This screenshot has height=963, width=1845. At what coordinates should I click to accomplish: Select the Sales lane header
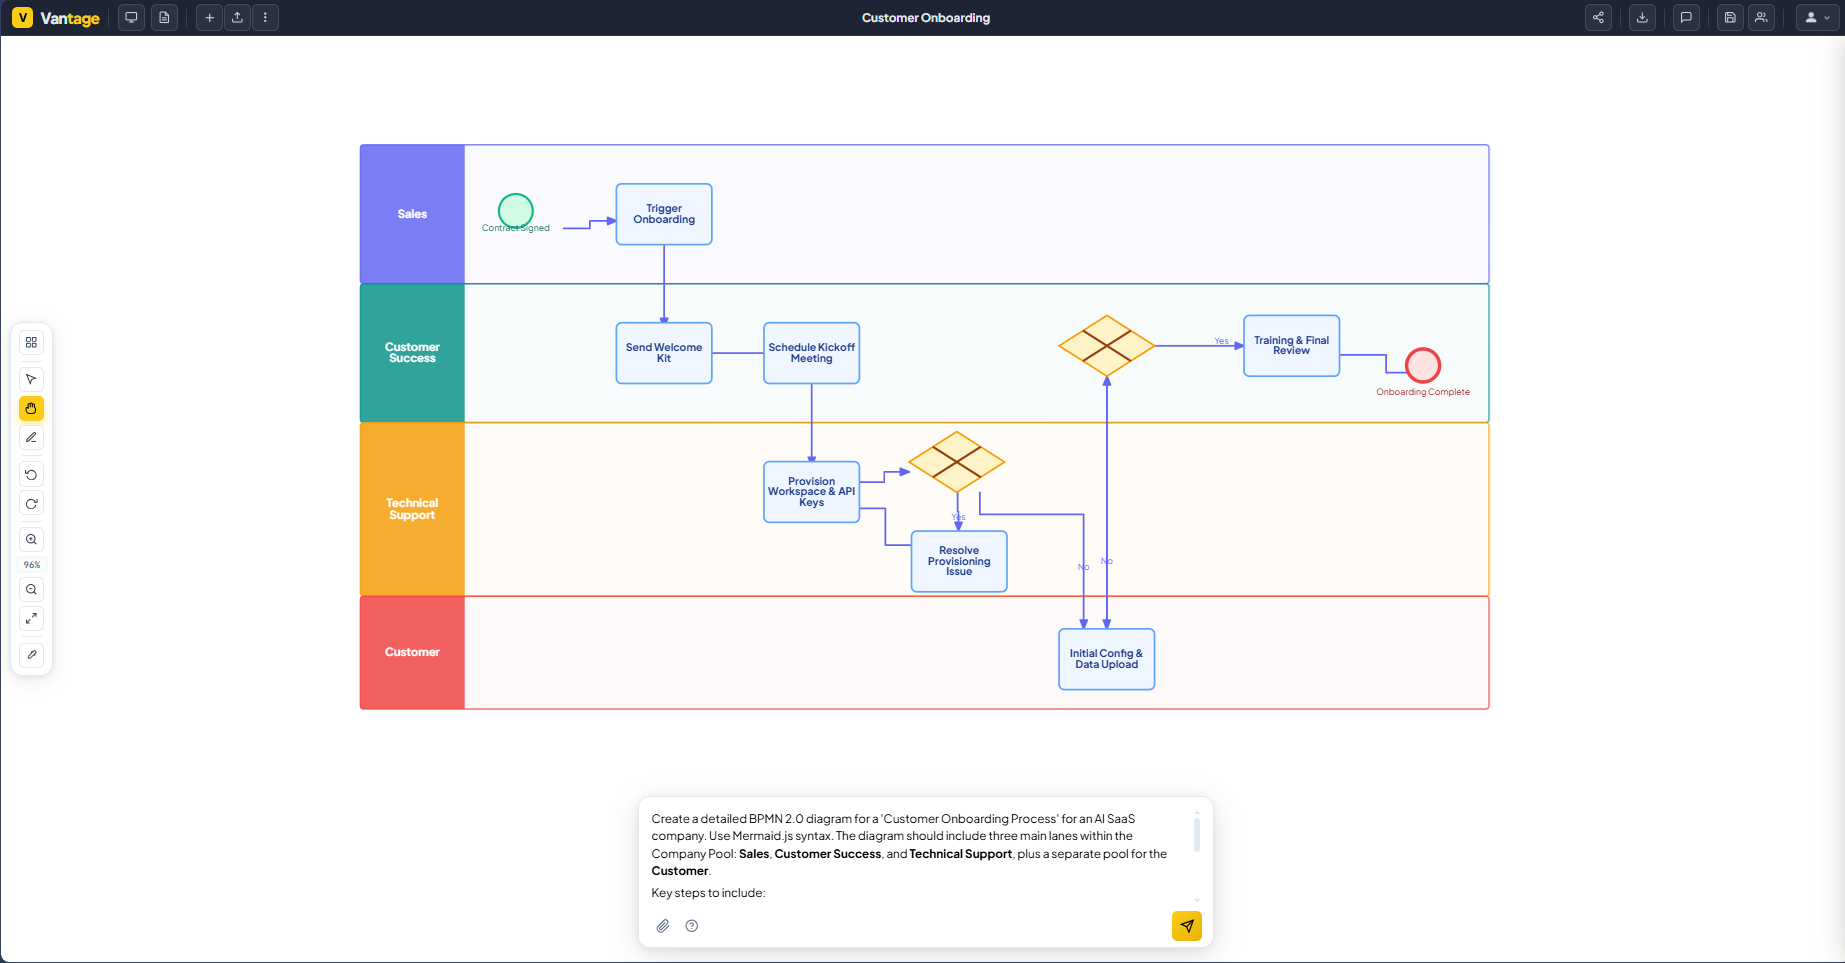click(412, 214)
